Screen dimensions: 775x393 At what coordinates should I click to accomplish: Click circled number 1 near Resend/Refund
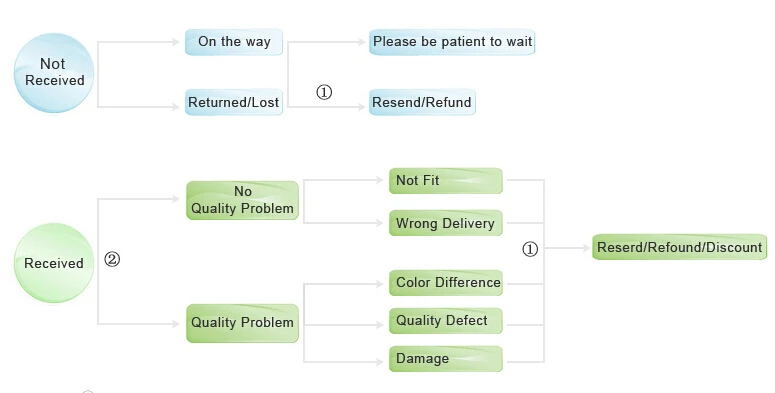pos(324,92)
